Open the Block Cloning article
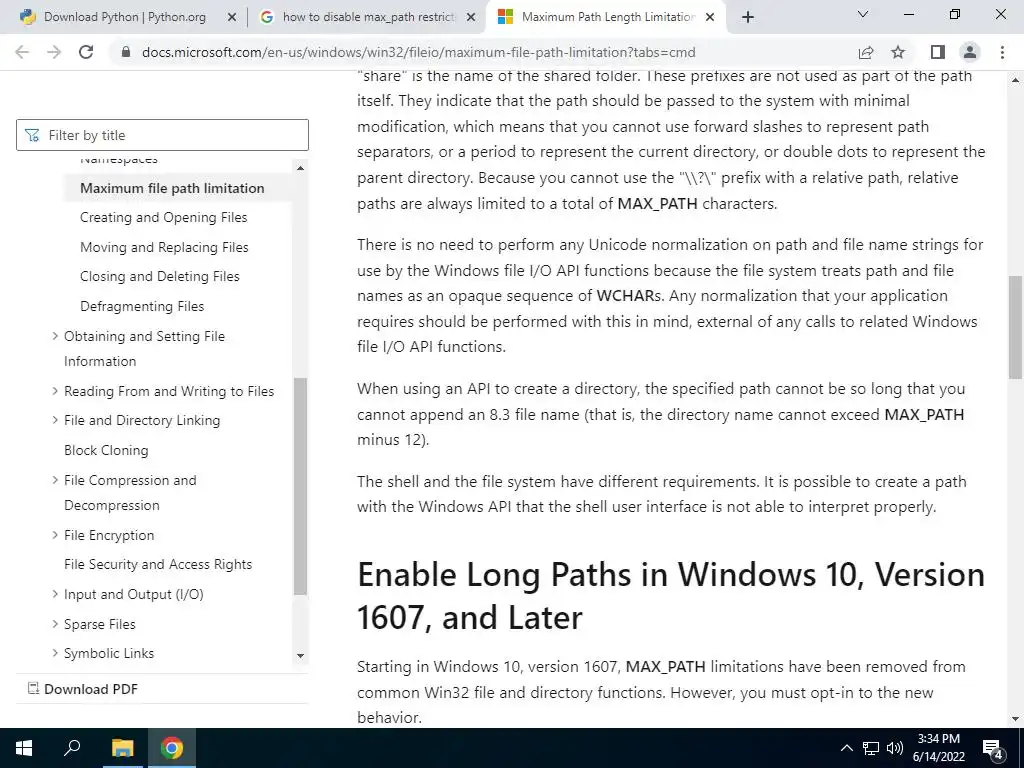Screen dimensions: 1024x768 point(106,451)
